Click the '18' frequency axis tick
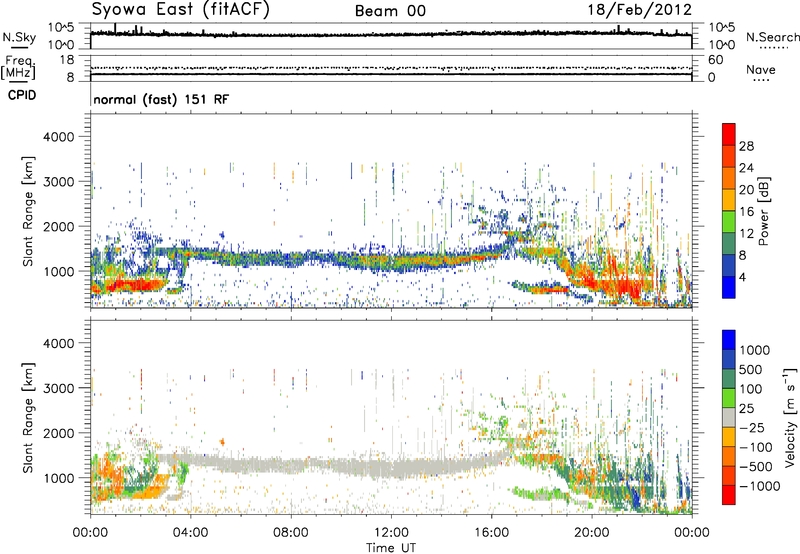Screen dimensions: 800x554 (67, 60)
